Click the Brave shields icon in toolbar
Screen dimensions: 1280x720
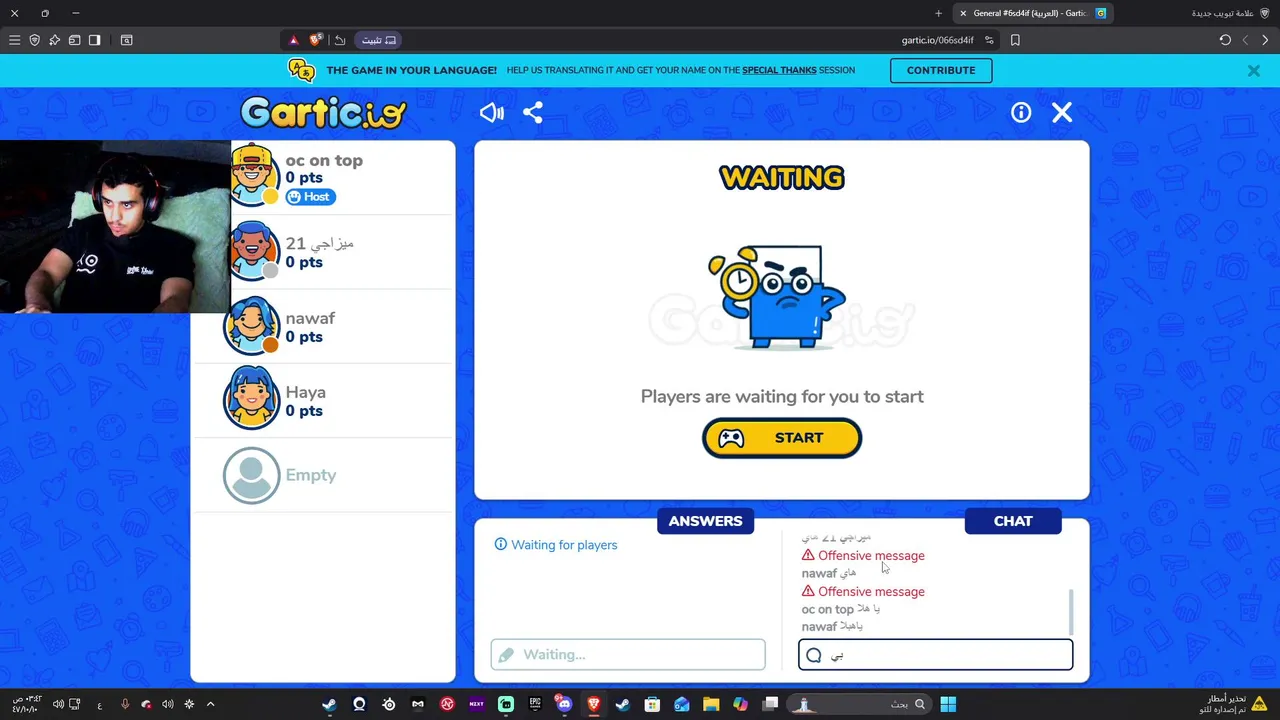point(35,40)
